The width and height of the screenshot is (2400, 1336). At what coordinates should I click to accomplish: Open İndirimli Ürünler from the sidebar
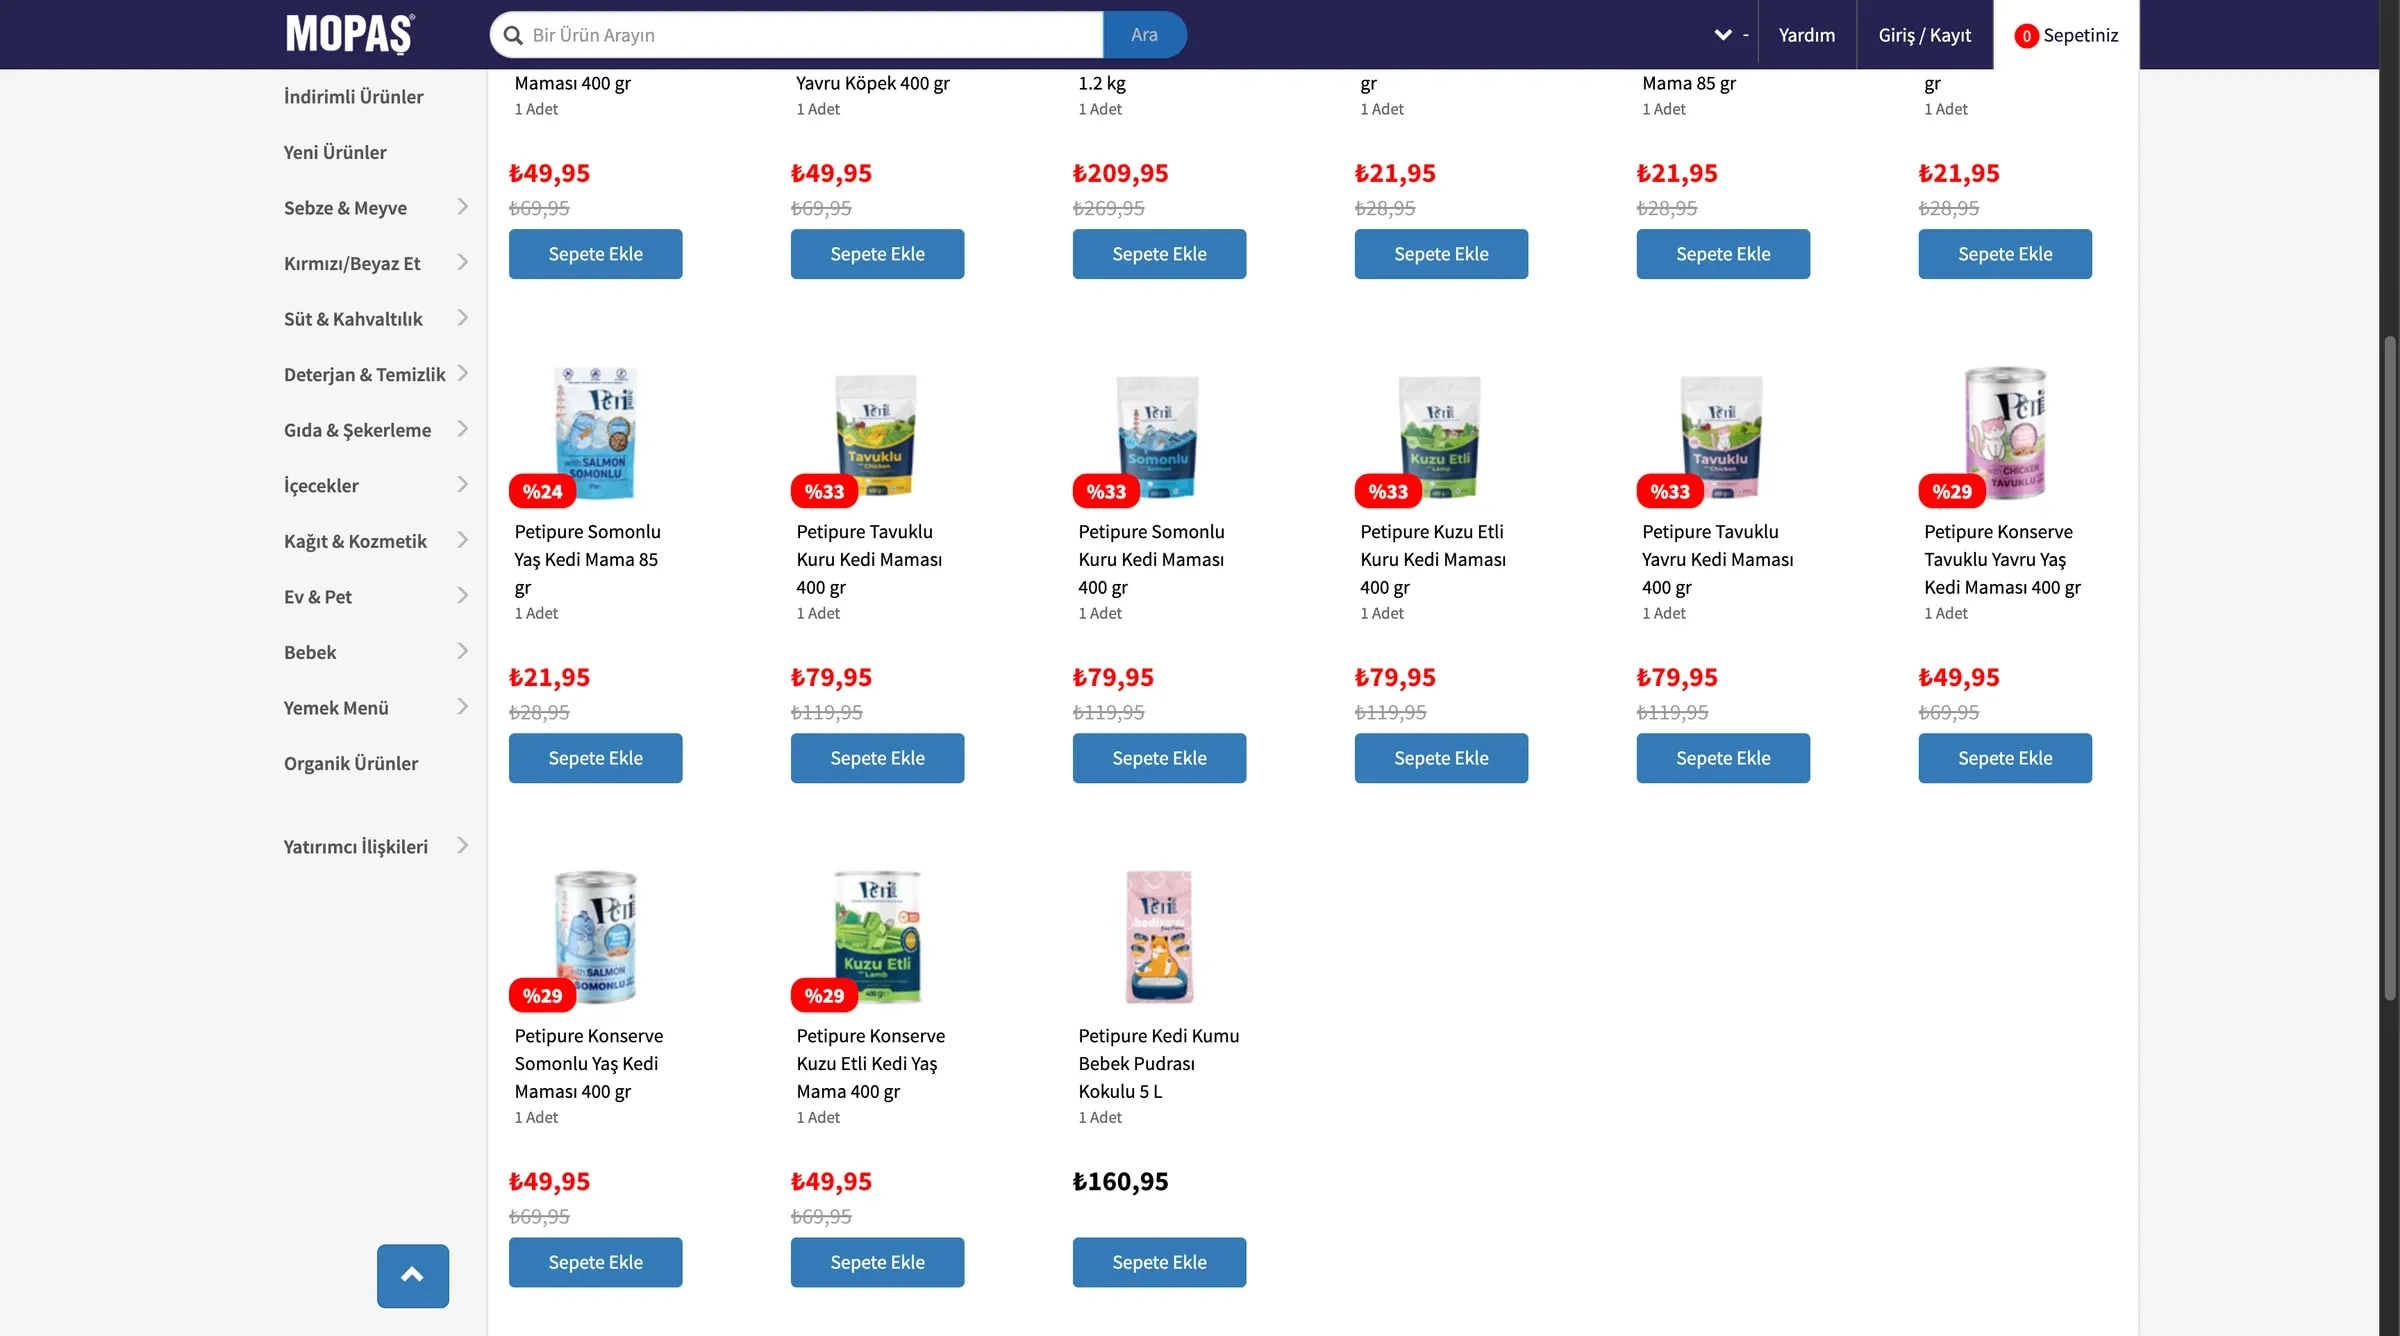[x=353, y=96]
